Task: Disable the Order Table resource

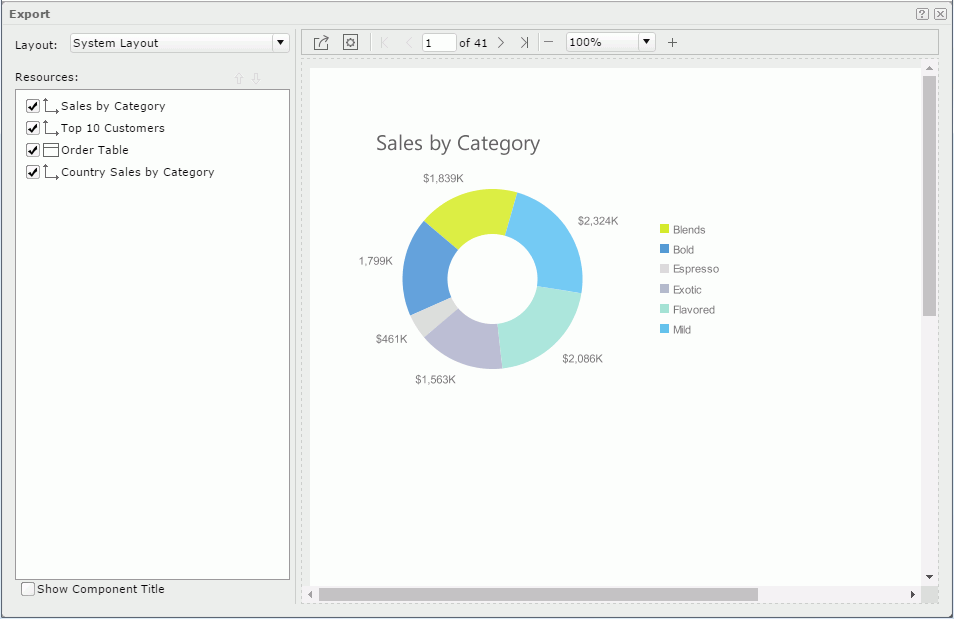Action: point(33,149)
